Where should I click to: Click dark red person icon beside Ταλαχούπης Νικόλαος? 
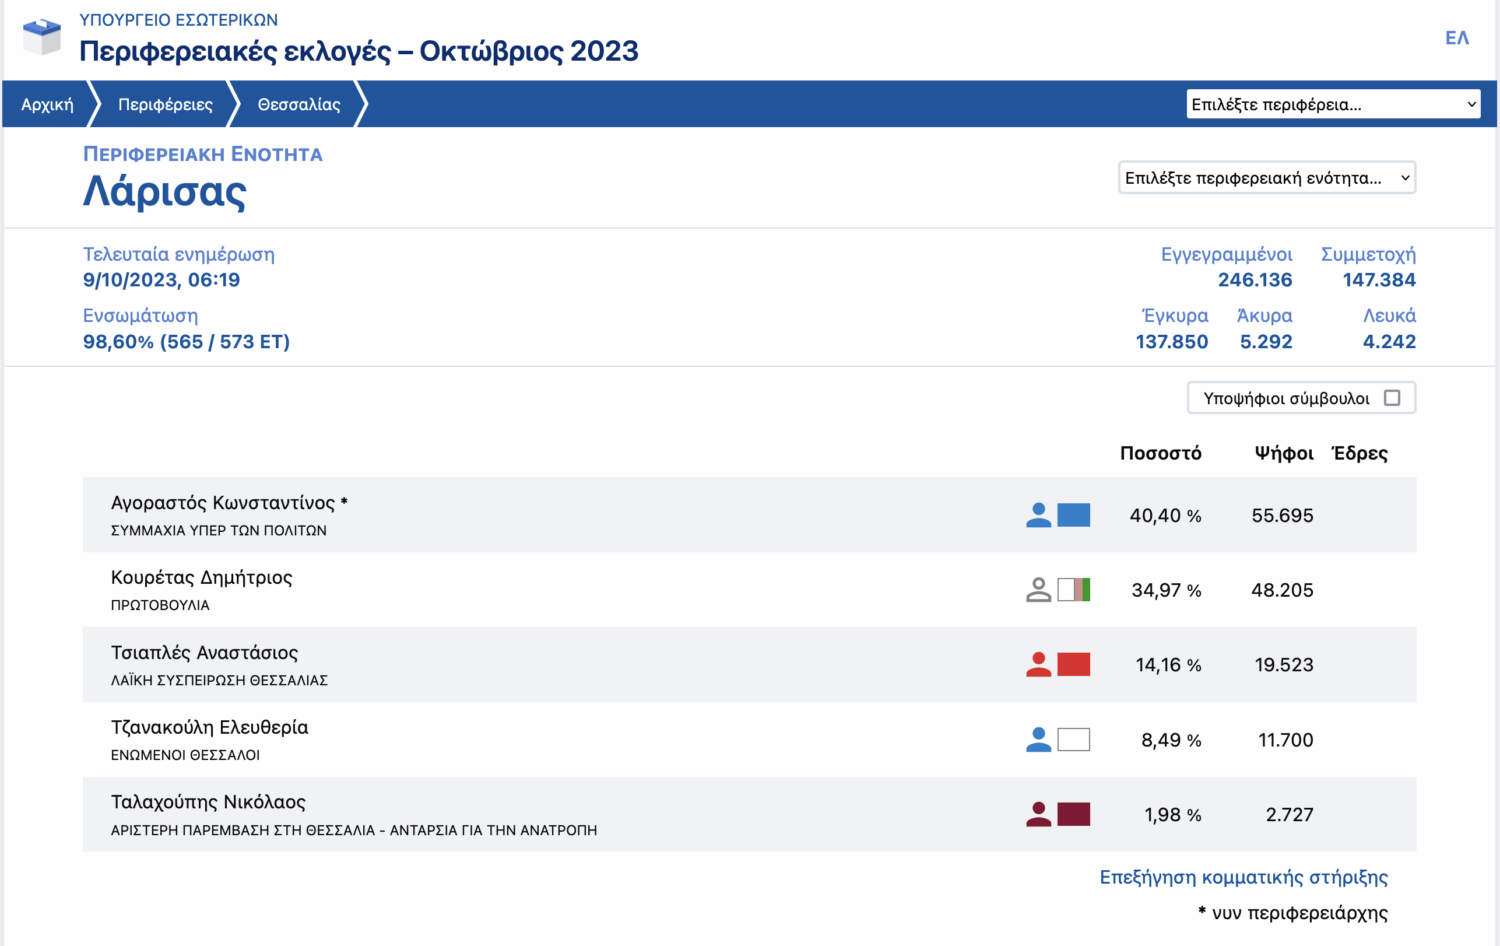1038,815
